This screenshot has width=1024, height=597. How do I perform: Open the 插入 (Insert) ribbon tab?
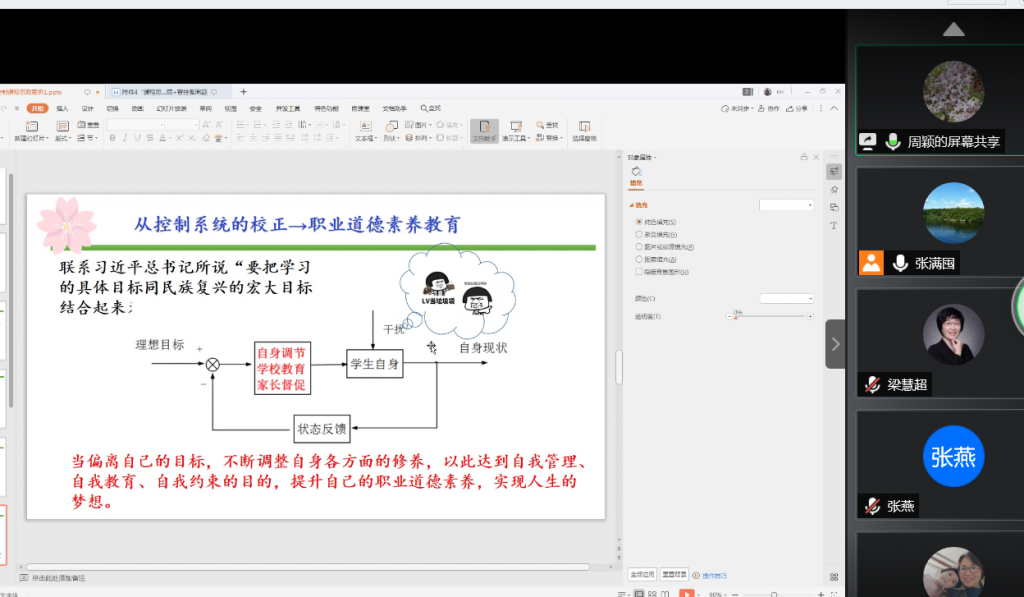62,108
